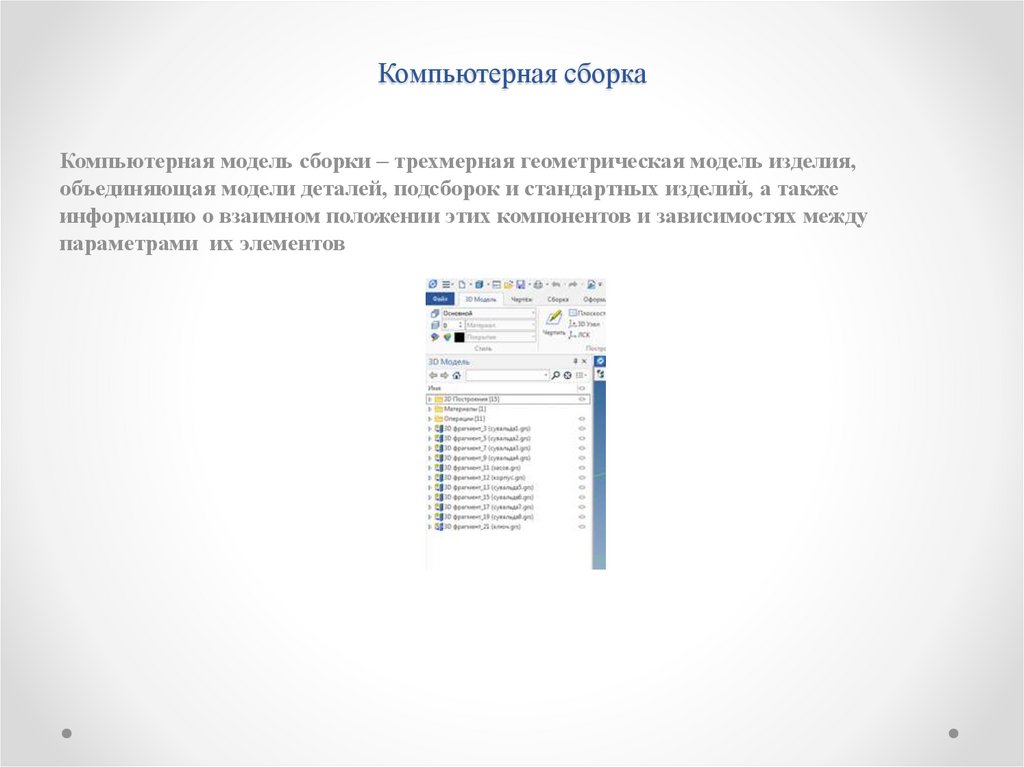The image size is (1024, 767).
Task: Expand the Операции folder
Action: point(429,418)
